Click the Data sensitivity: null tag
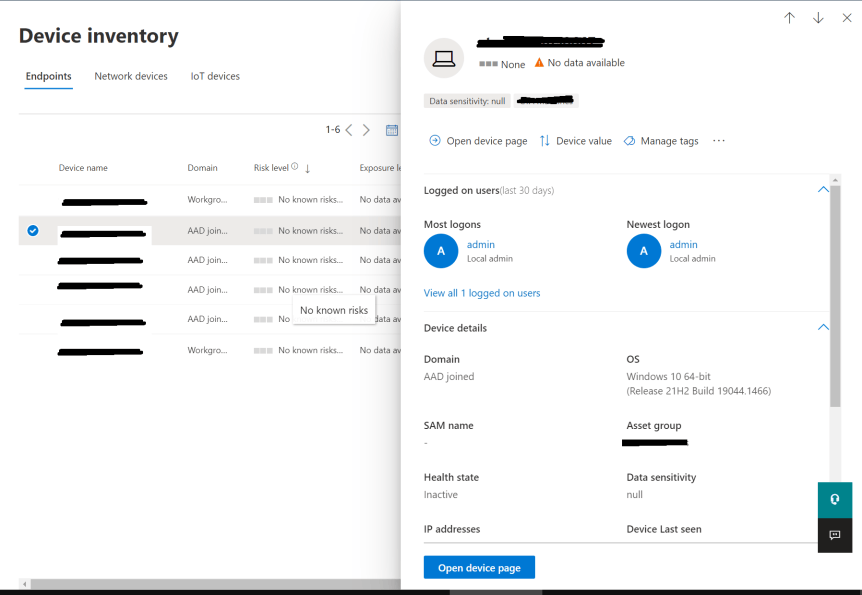The width and height of the screenshot is (862, 595). [x=467, y=101]
